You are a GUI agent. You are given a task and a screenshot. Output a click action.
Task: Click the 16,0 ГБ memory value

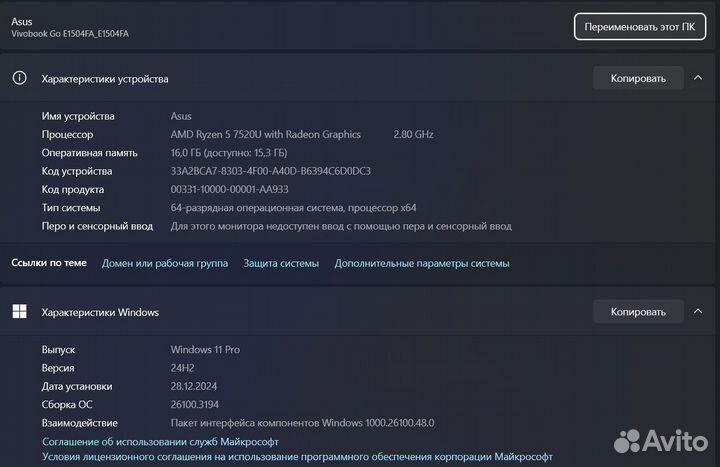229,153
